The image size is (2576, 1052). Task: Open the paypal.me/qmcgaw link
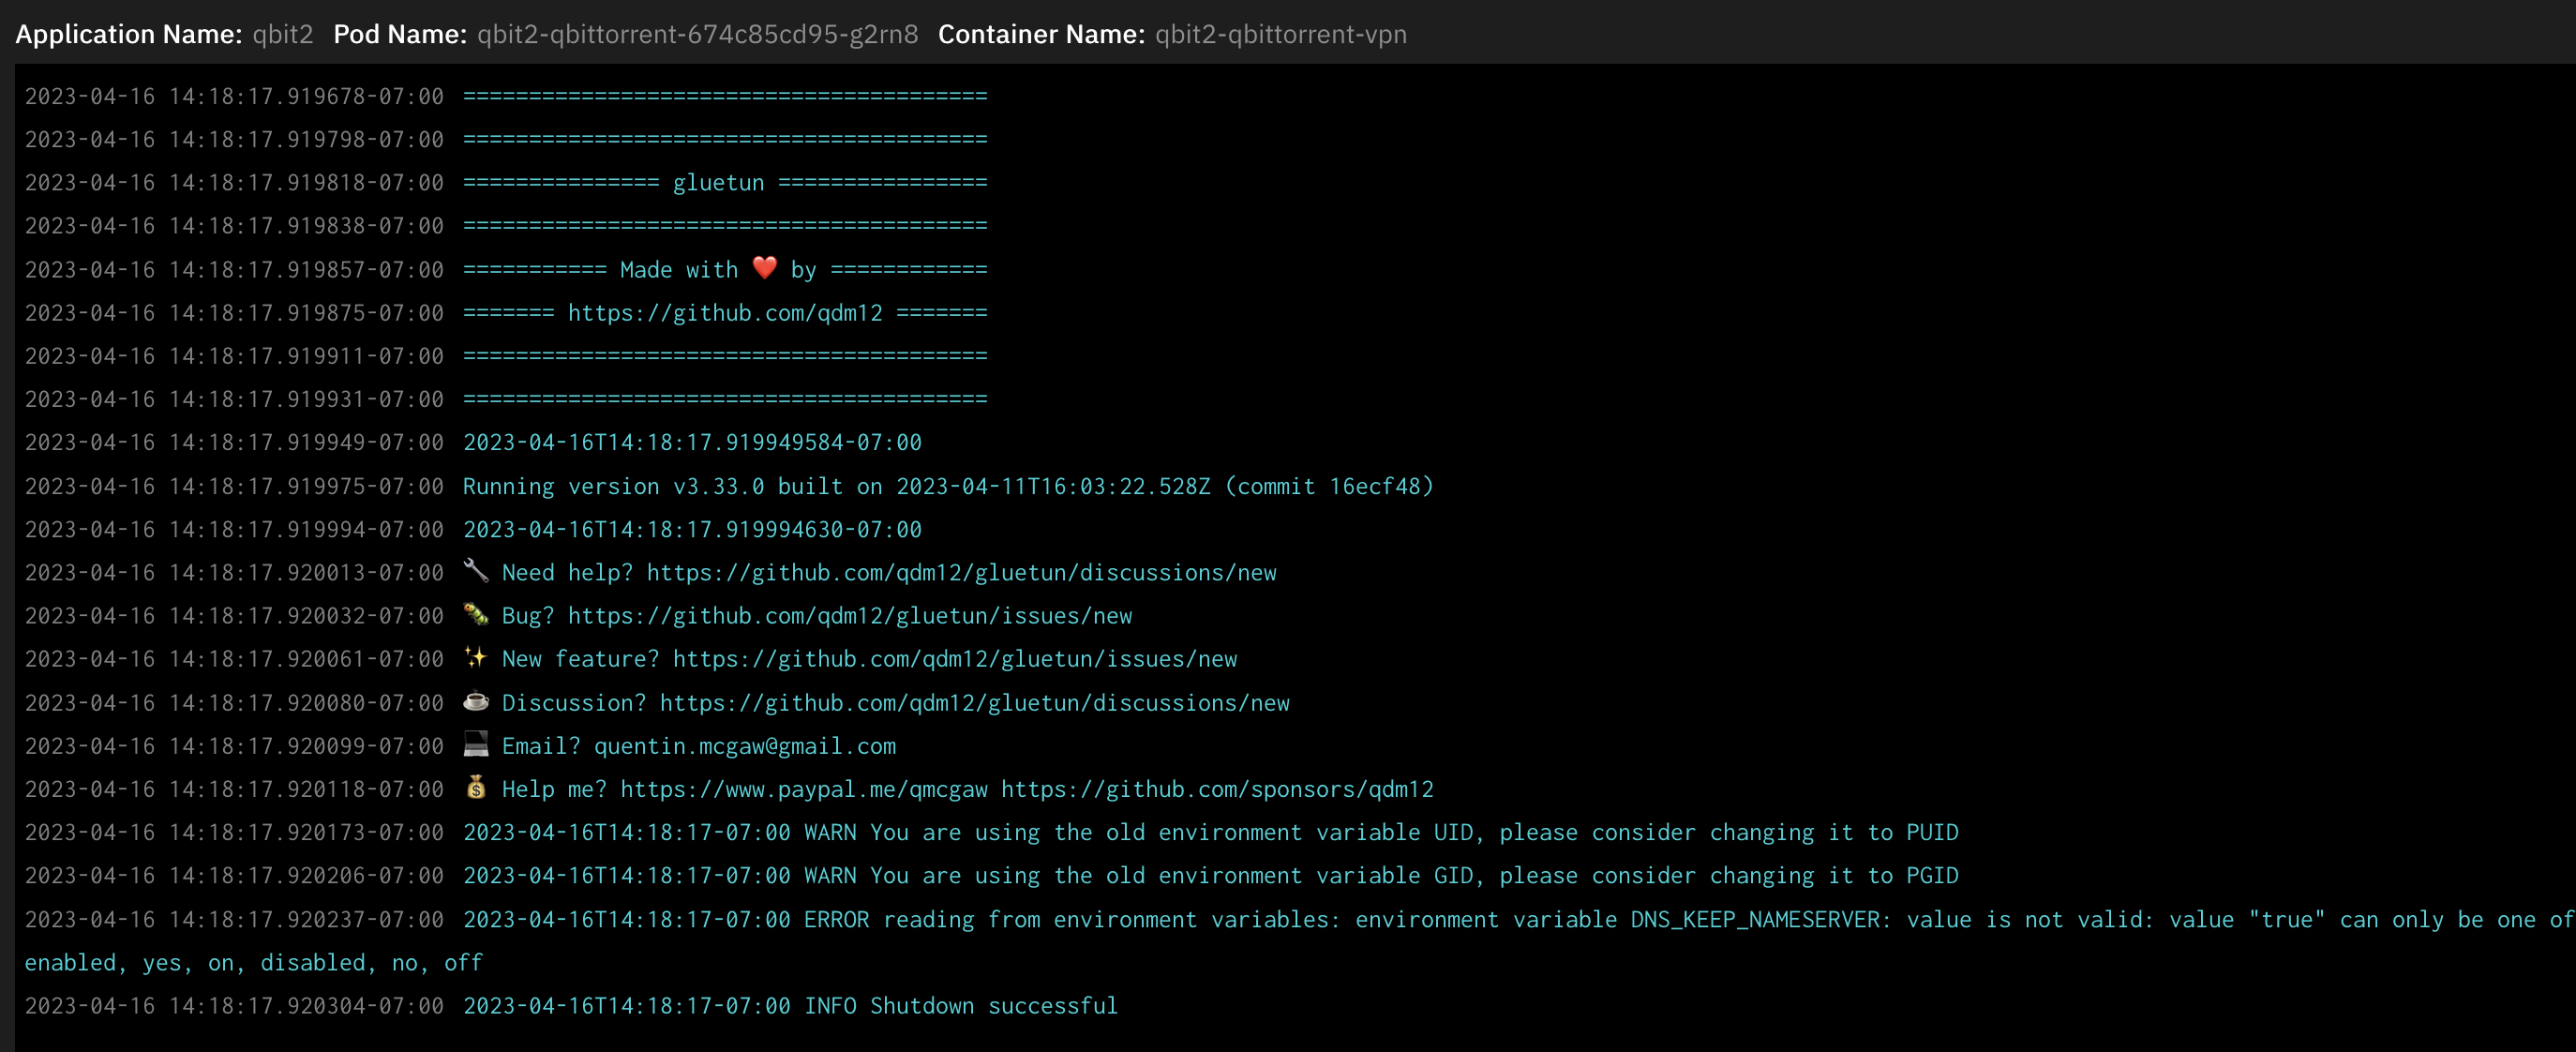[804, 789]
